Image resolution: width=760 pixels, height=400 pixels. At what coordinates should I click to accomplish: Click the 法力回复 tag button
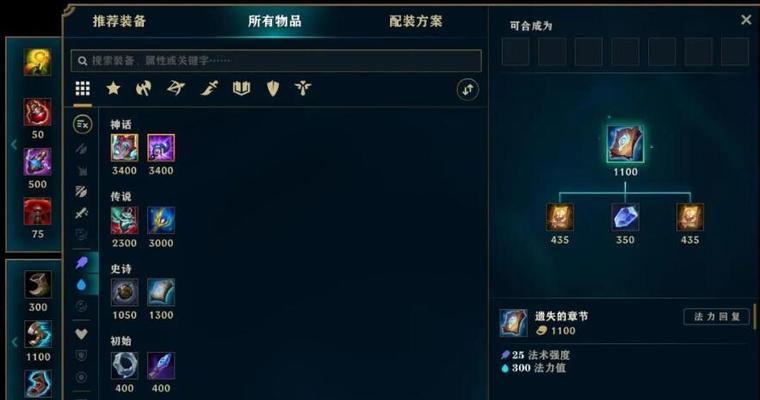716,317
